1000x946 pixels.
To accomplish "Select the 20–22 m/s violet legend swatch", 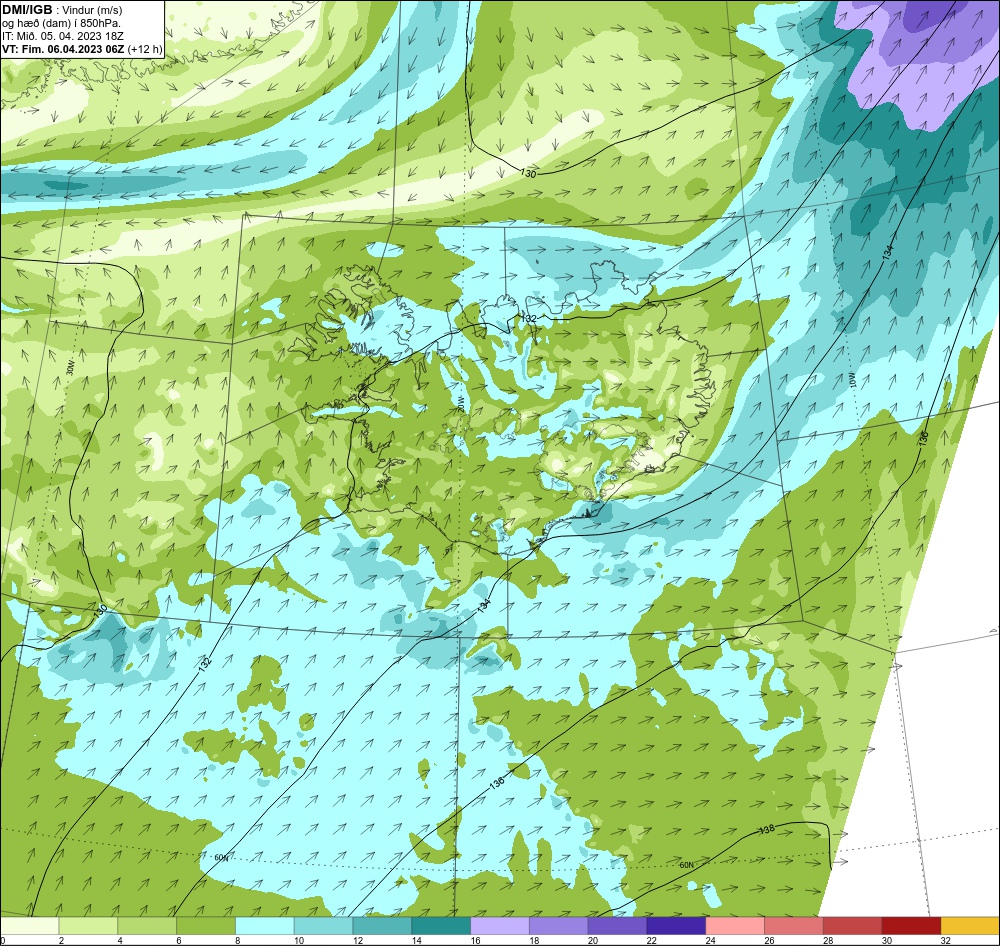I will click(x=617, y=926).
